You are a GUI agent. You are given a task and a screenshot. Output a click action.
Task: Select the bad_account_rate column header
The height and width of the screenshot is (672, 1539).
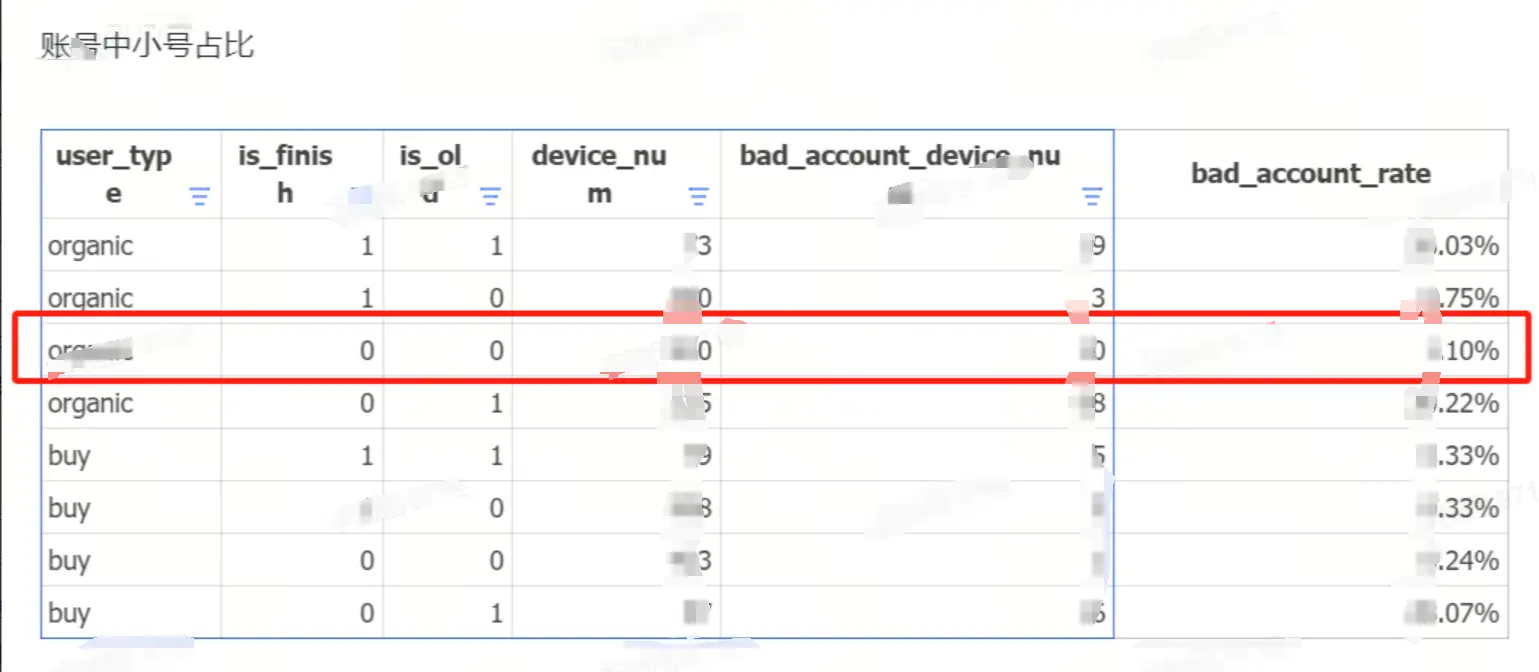1310,174
